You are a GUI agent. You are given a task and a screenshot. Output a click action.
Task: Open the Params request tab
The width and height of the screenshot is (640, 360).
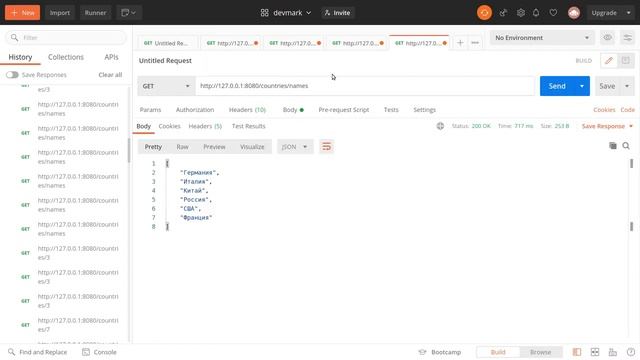(x=150, y=110)
